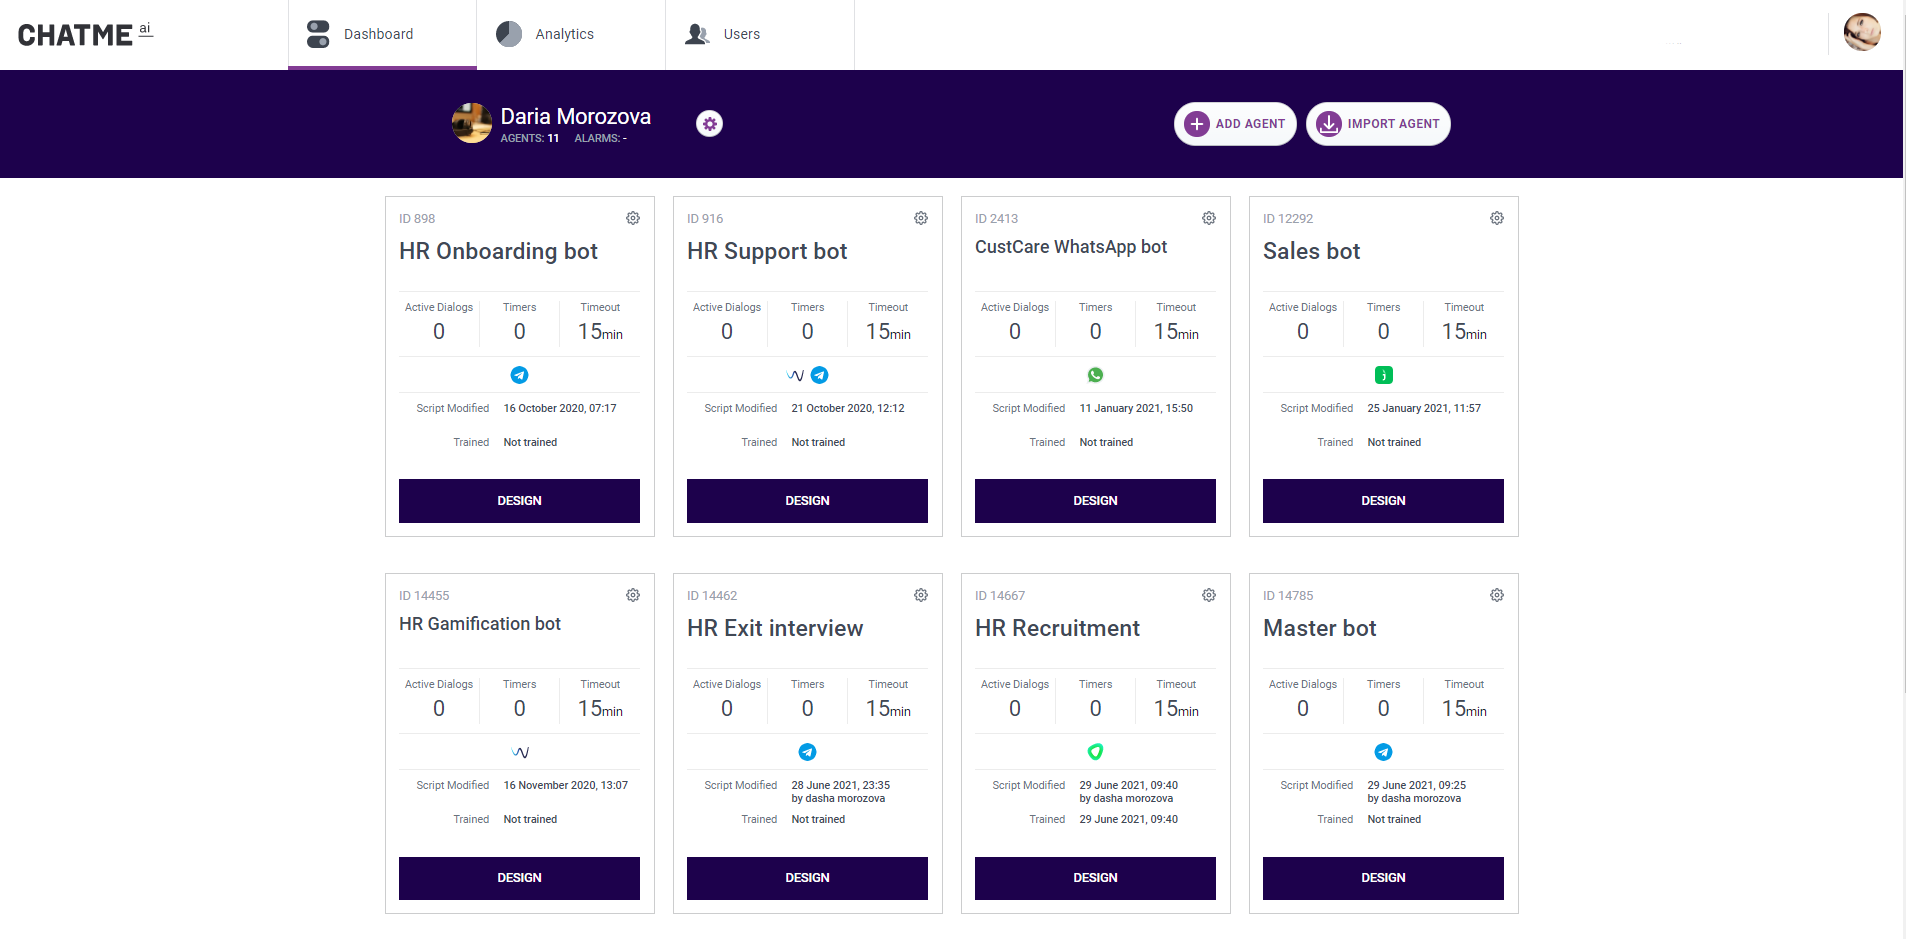Open the user avatar menu in header
The image size is (1906, 939).
(1861, 32)
